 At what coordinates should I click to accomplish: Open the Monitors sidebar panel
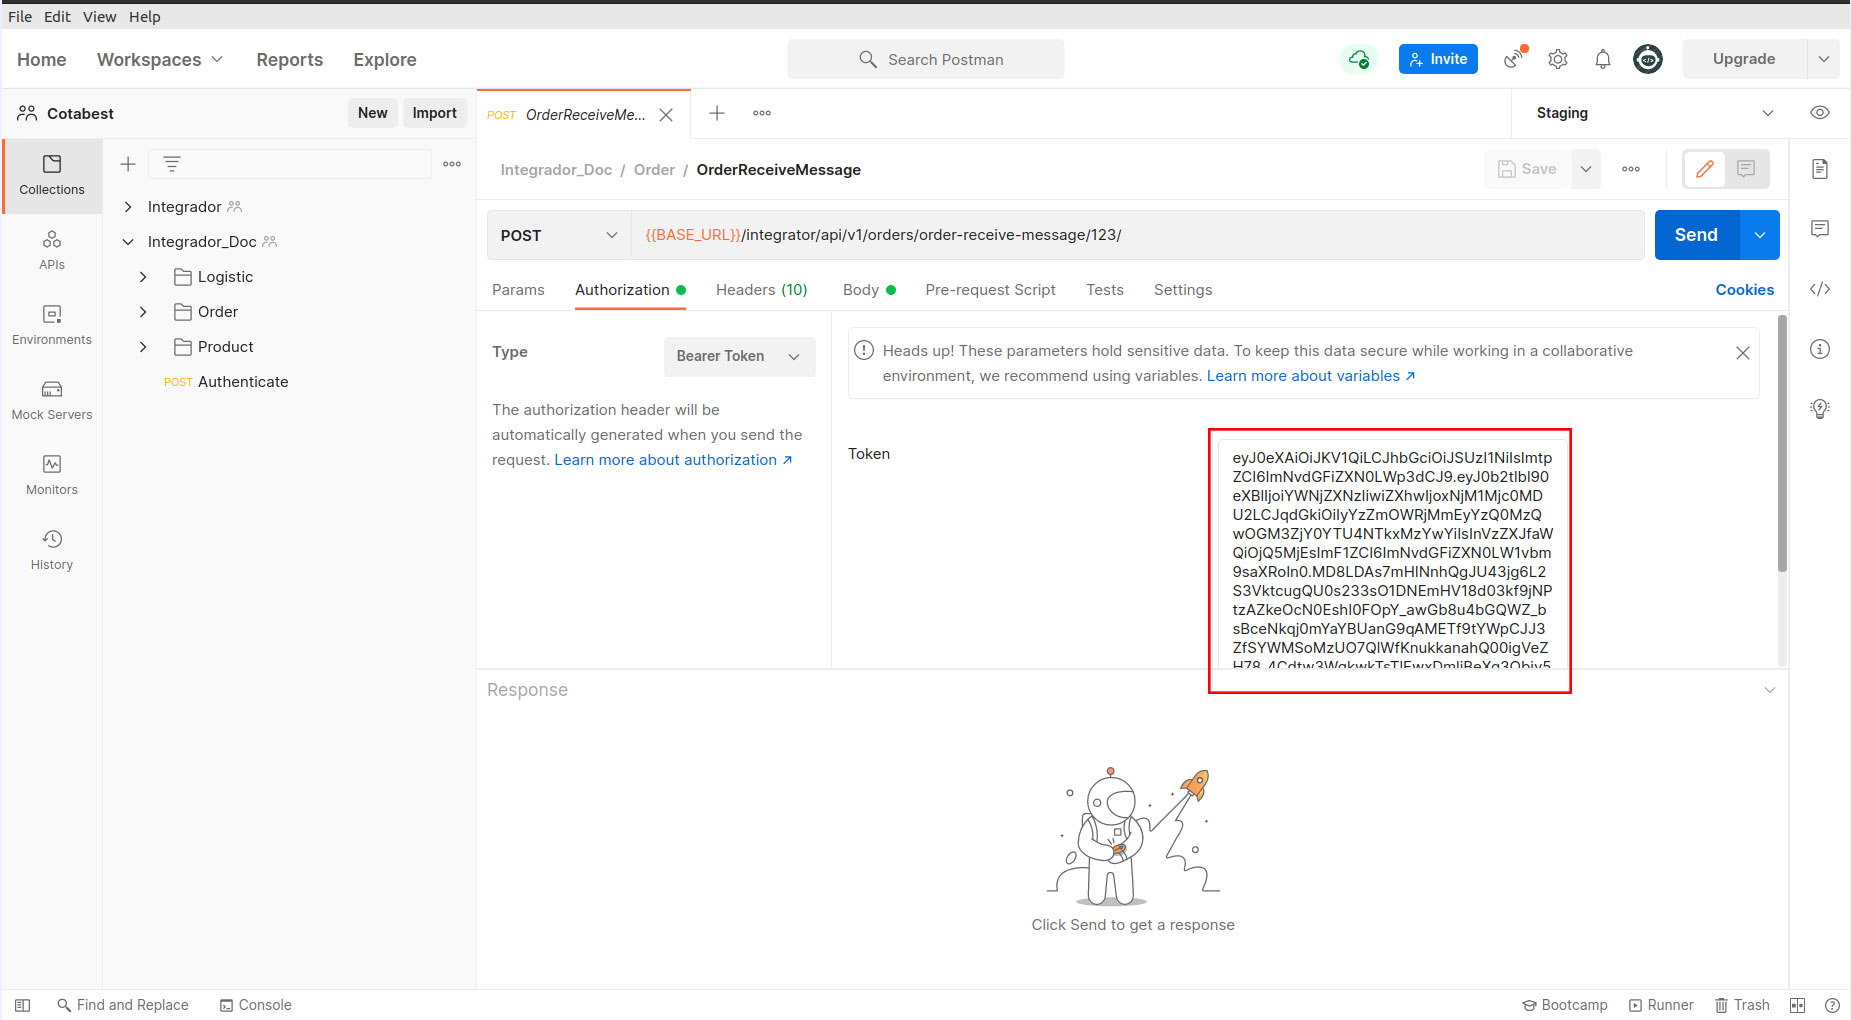52,475
